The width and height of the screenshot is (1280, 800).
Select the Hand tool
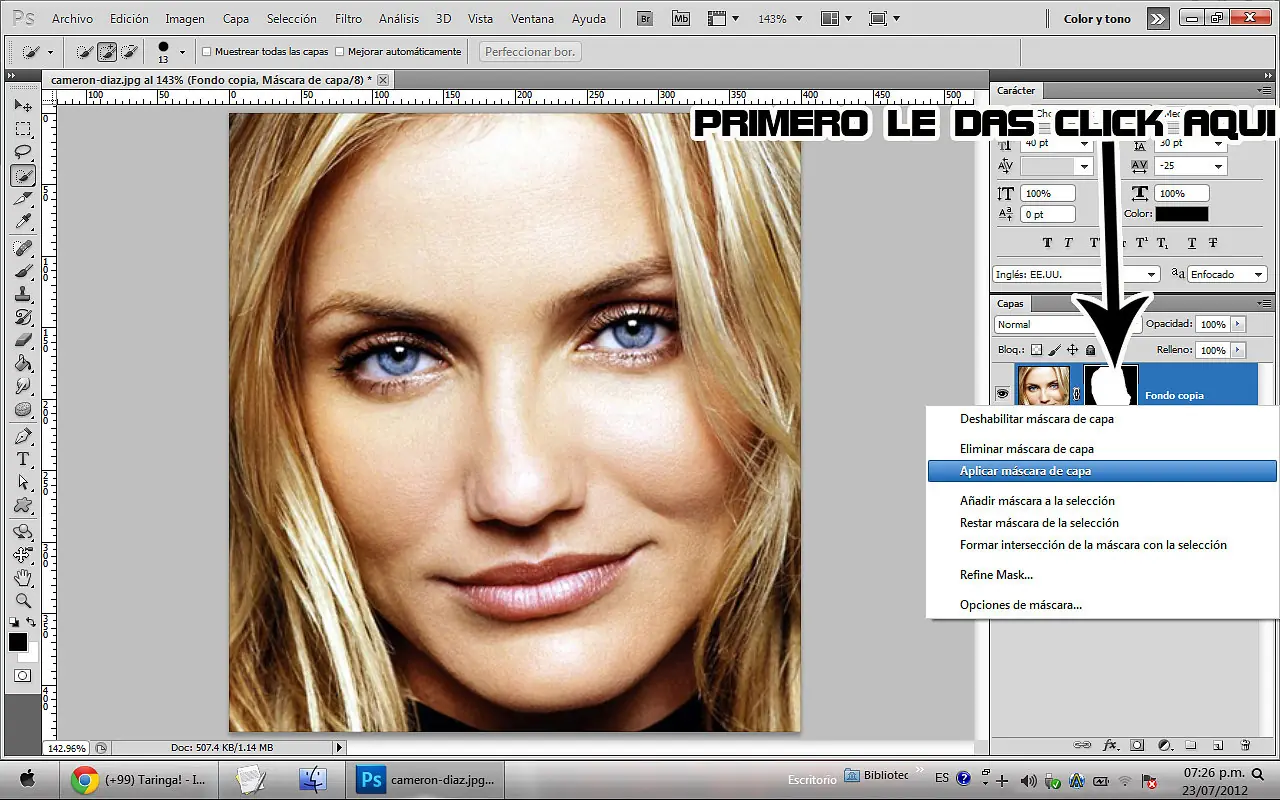[x=23, y=578]
